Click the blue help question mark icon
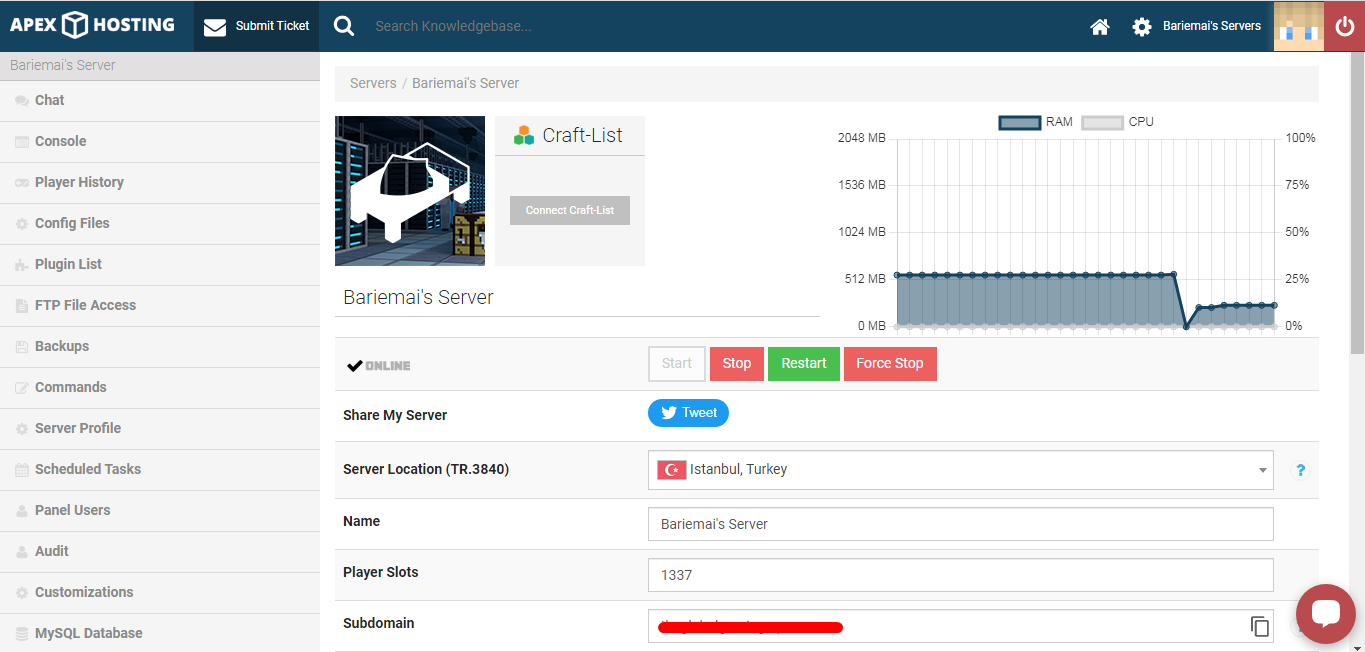Viewport: 1365px width, 652px height. pos(1300,470)
